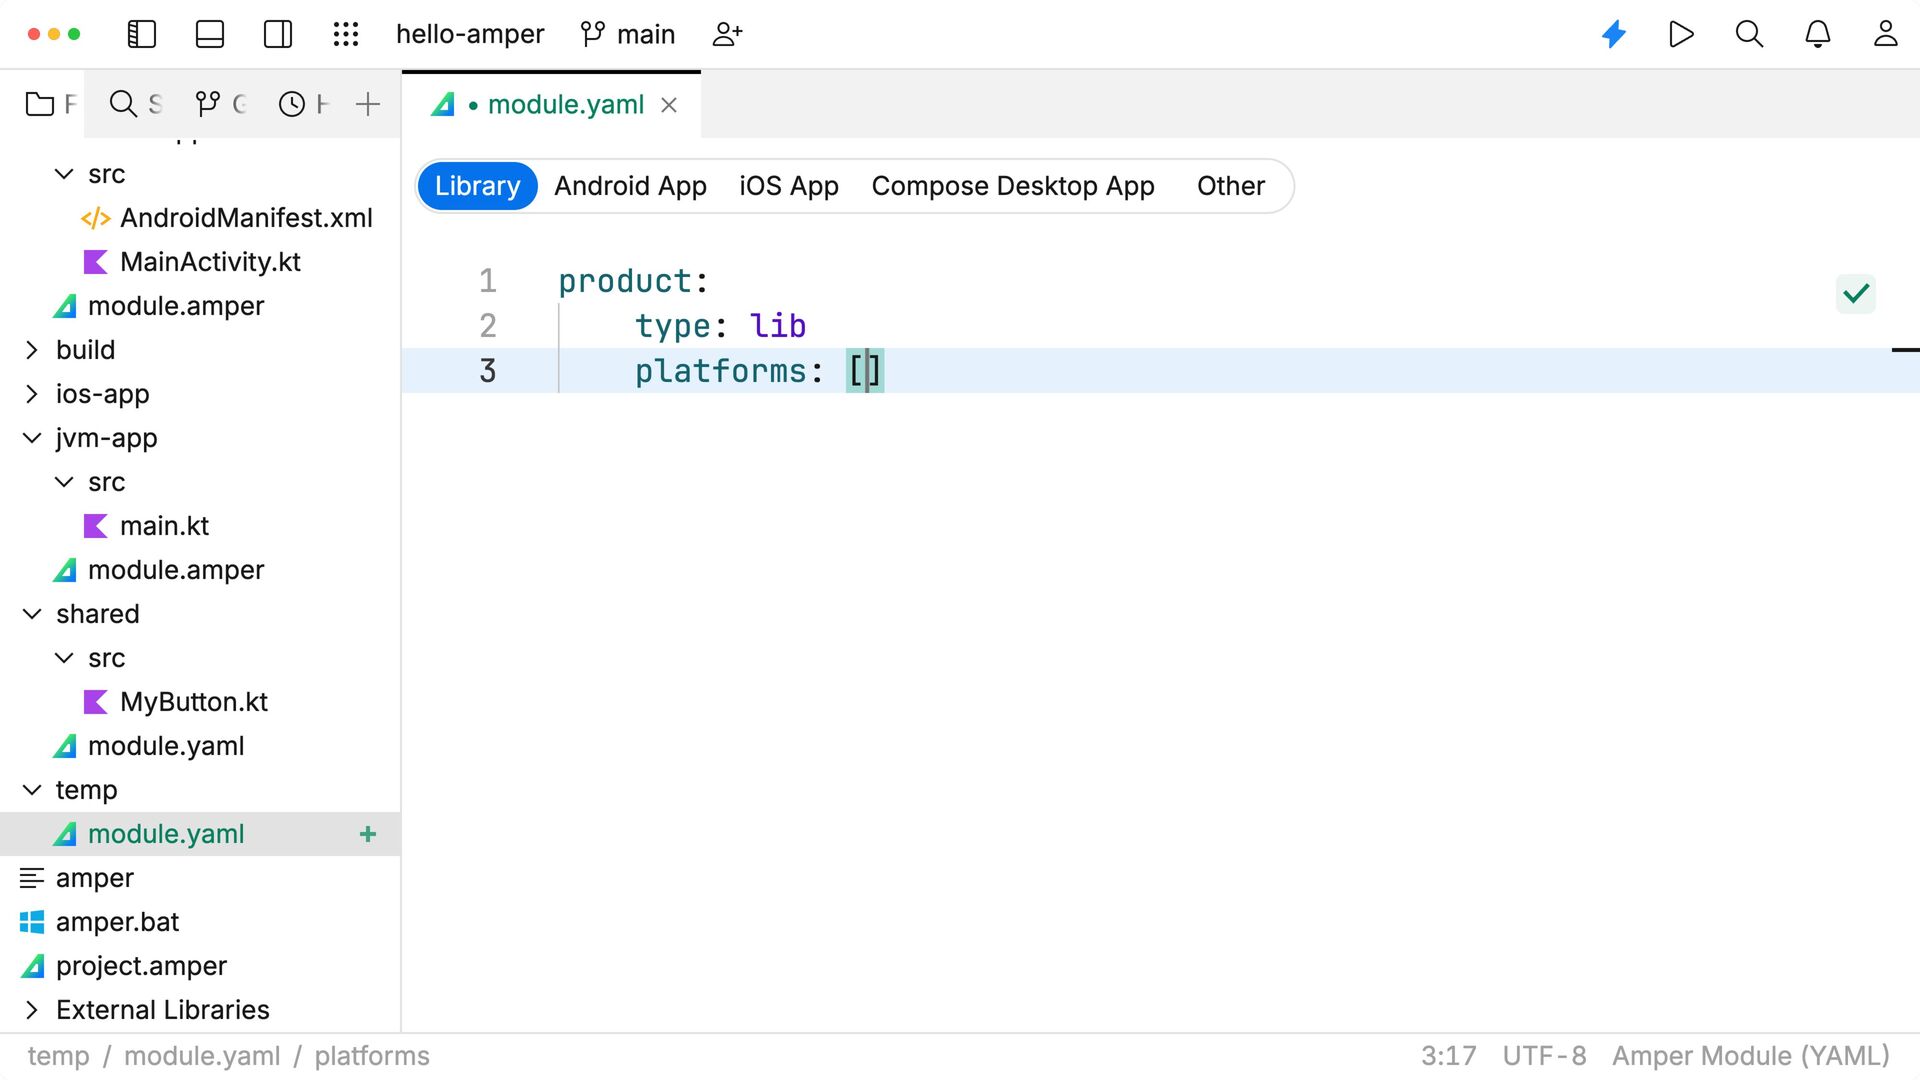Click the platforms breadcrumb segment
This screenshot has width=1920, height=1080.
(x=372, y=1056)
